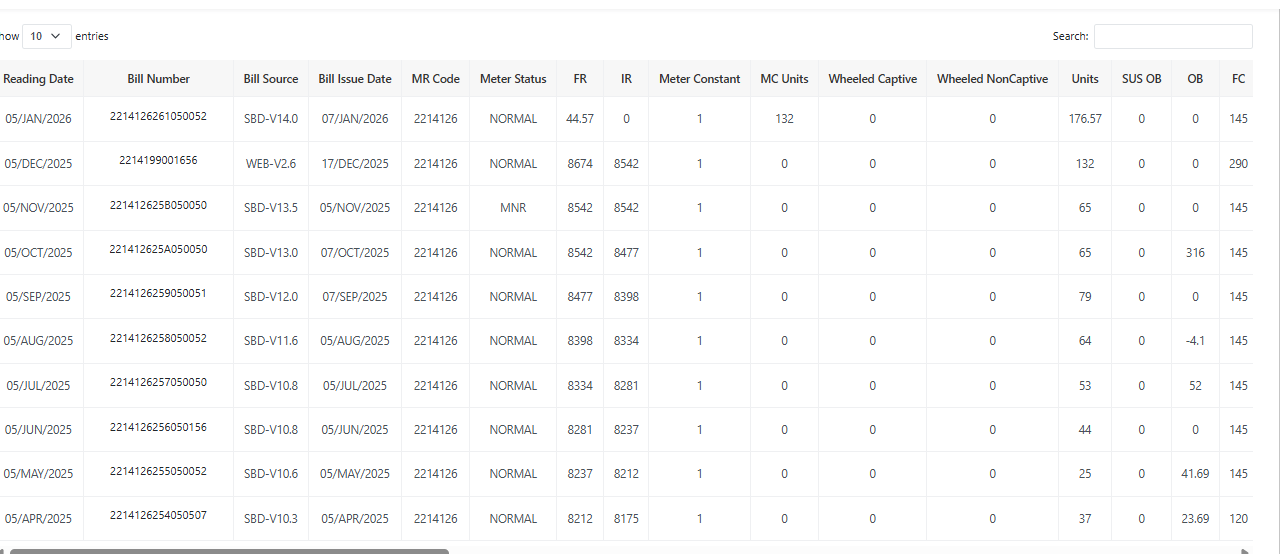Image resolution: width=1280 pixels, height=554 pixels.
Task: Click the MNR meter status cell
Action: 513,208
